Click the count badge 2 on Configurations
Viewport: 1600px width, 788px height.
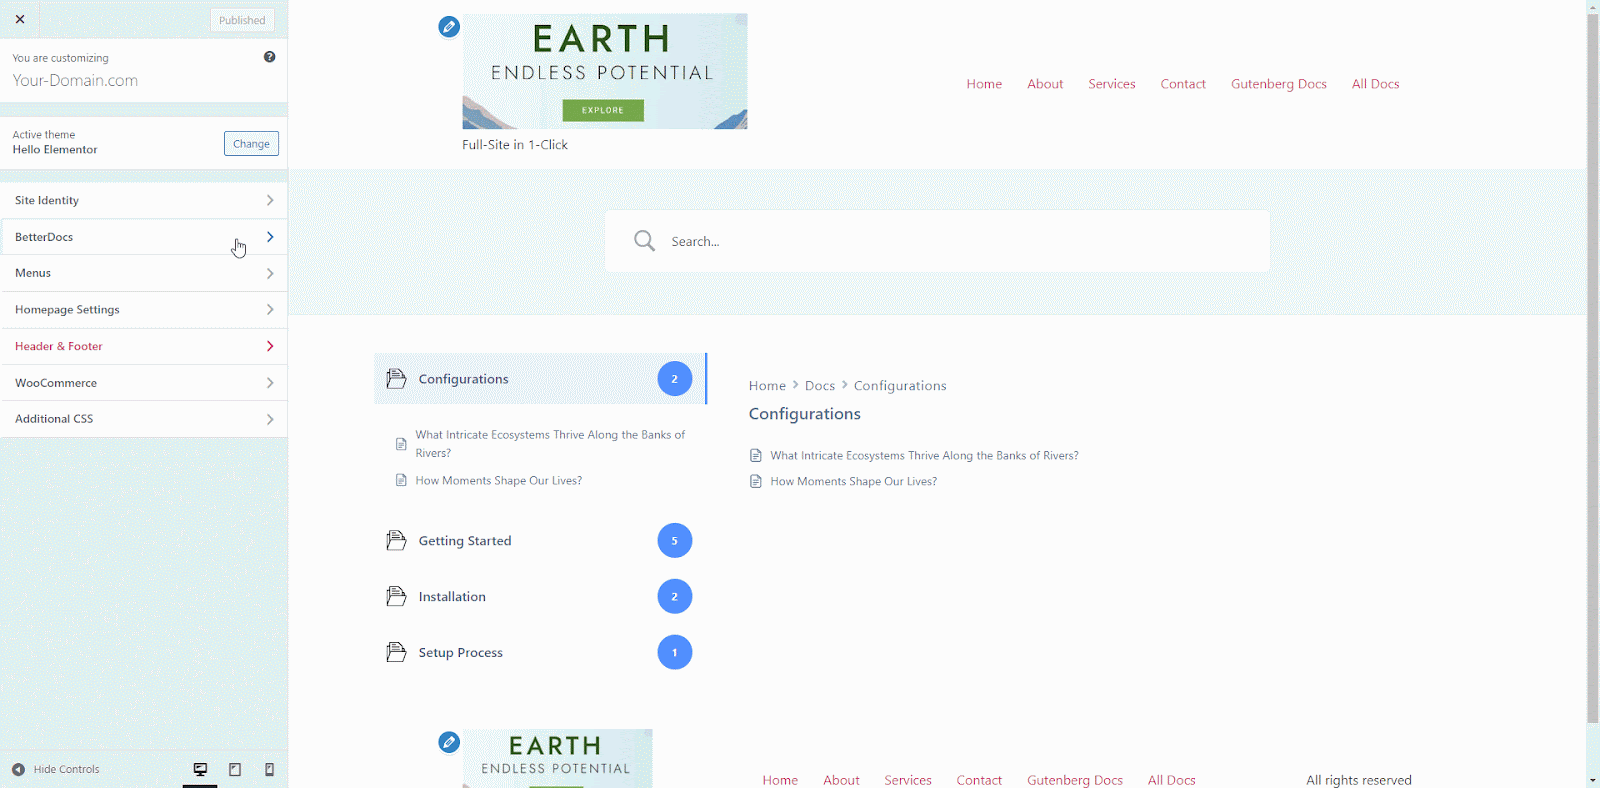(675, 379)
